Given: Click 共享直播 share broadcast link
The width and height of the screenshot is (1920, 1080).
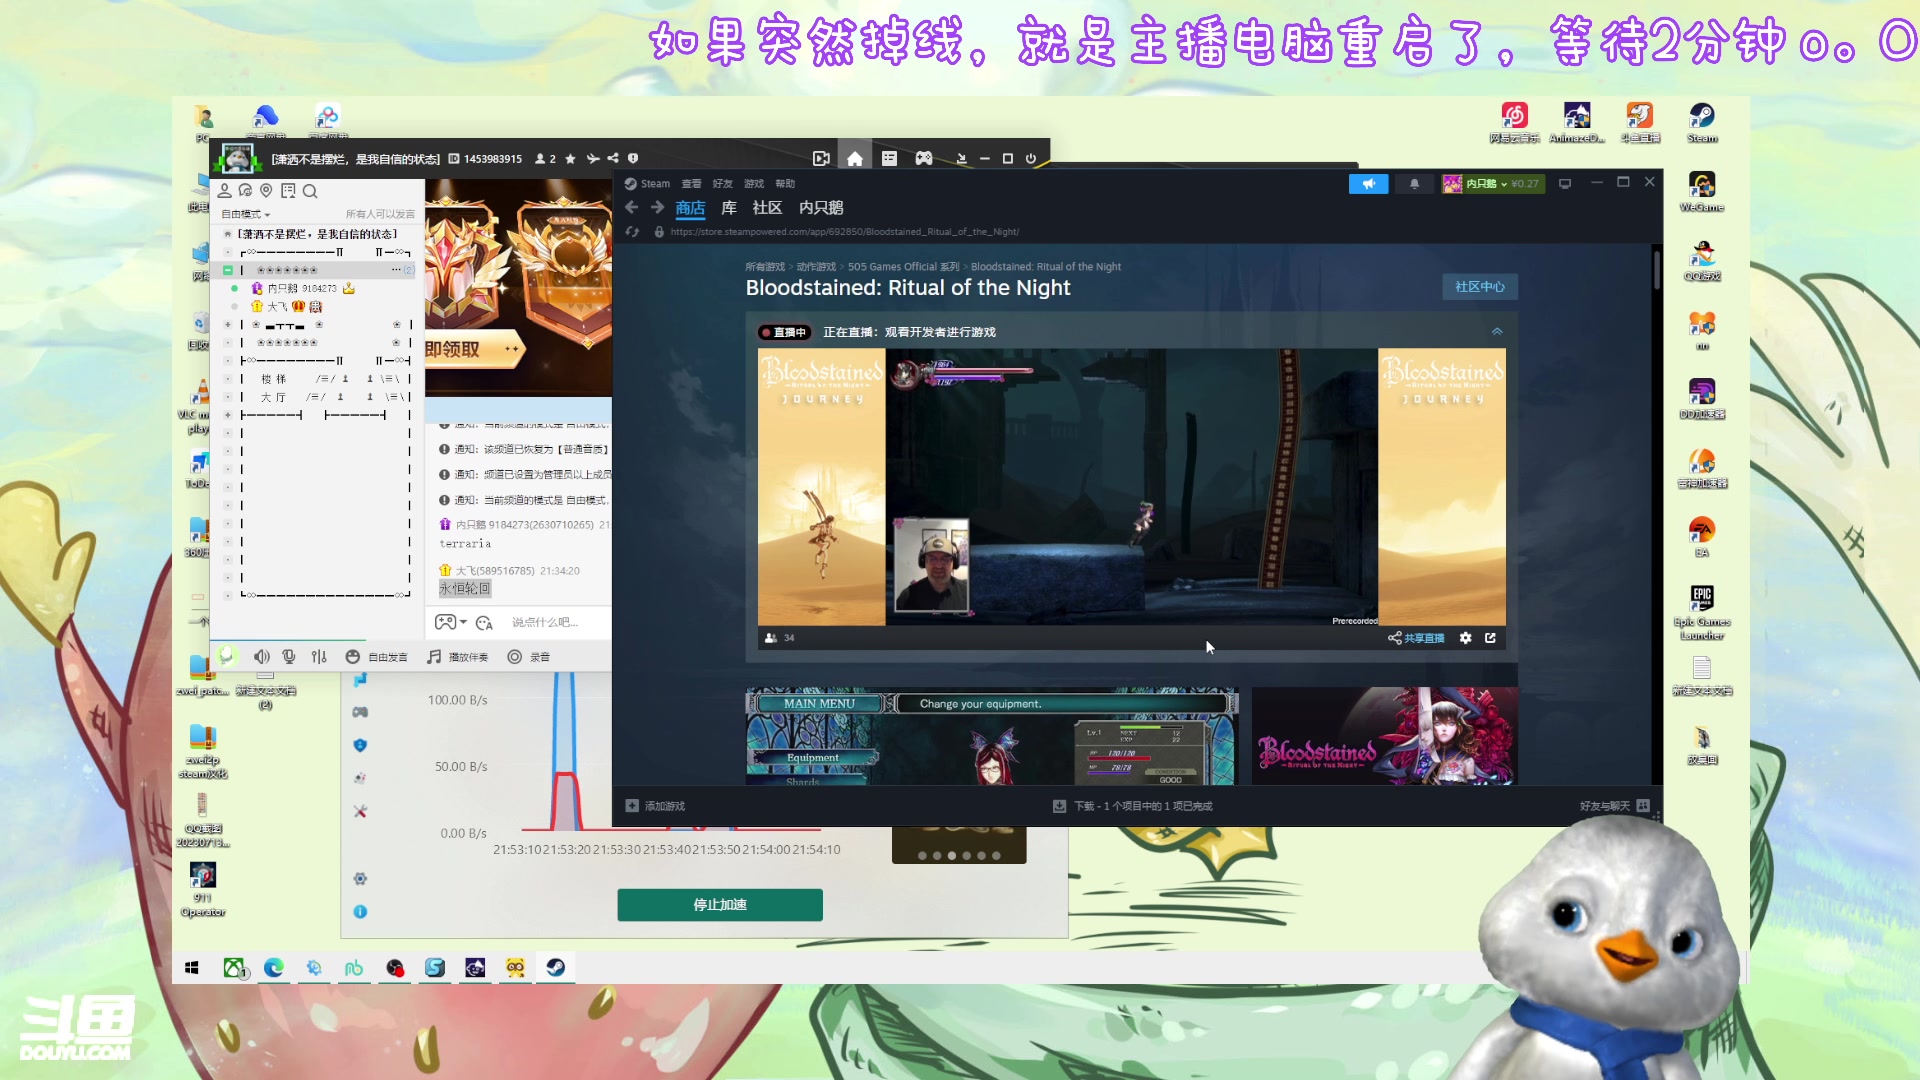Looking at the screenshot, I should point(1416,638).
